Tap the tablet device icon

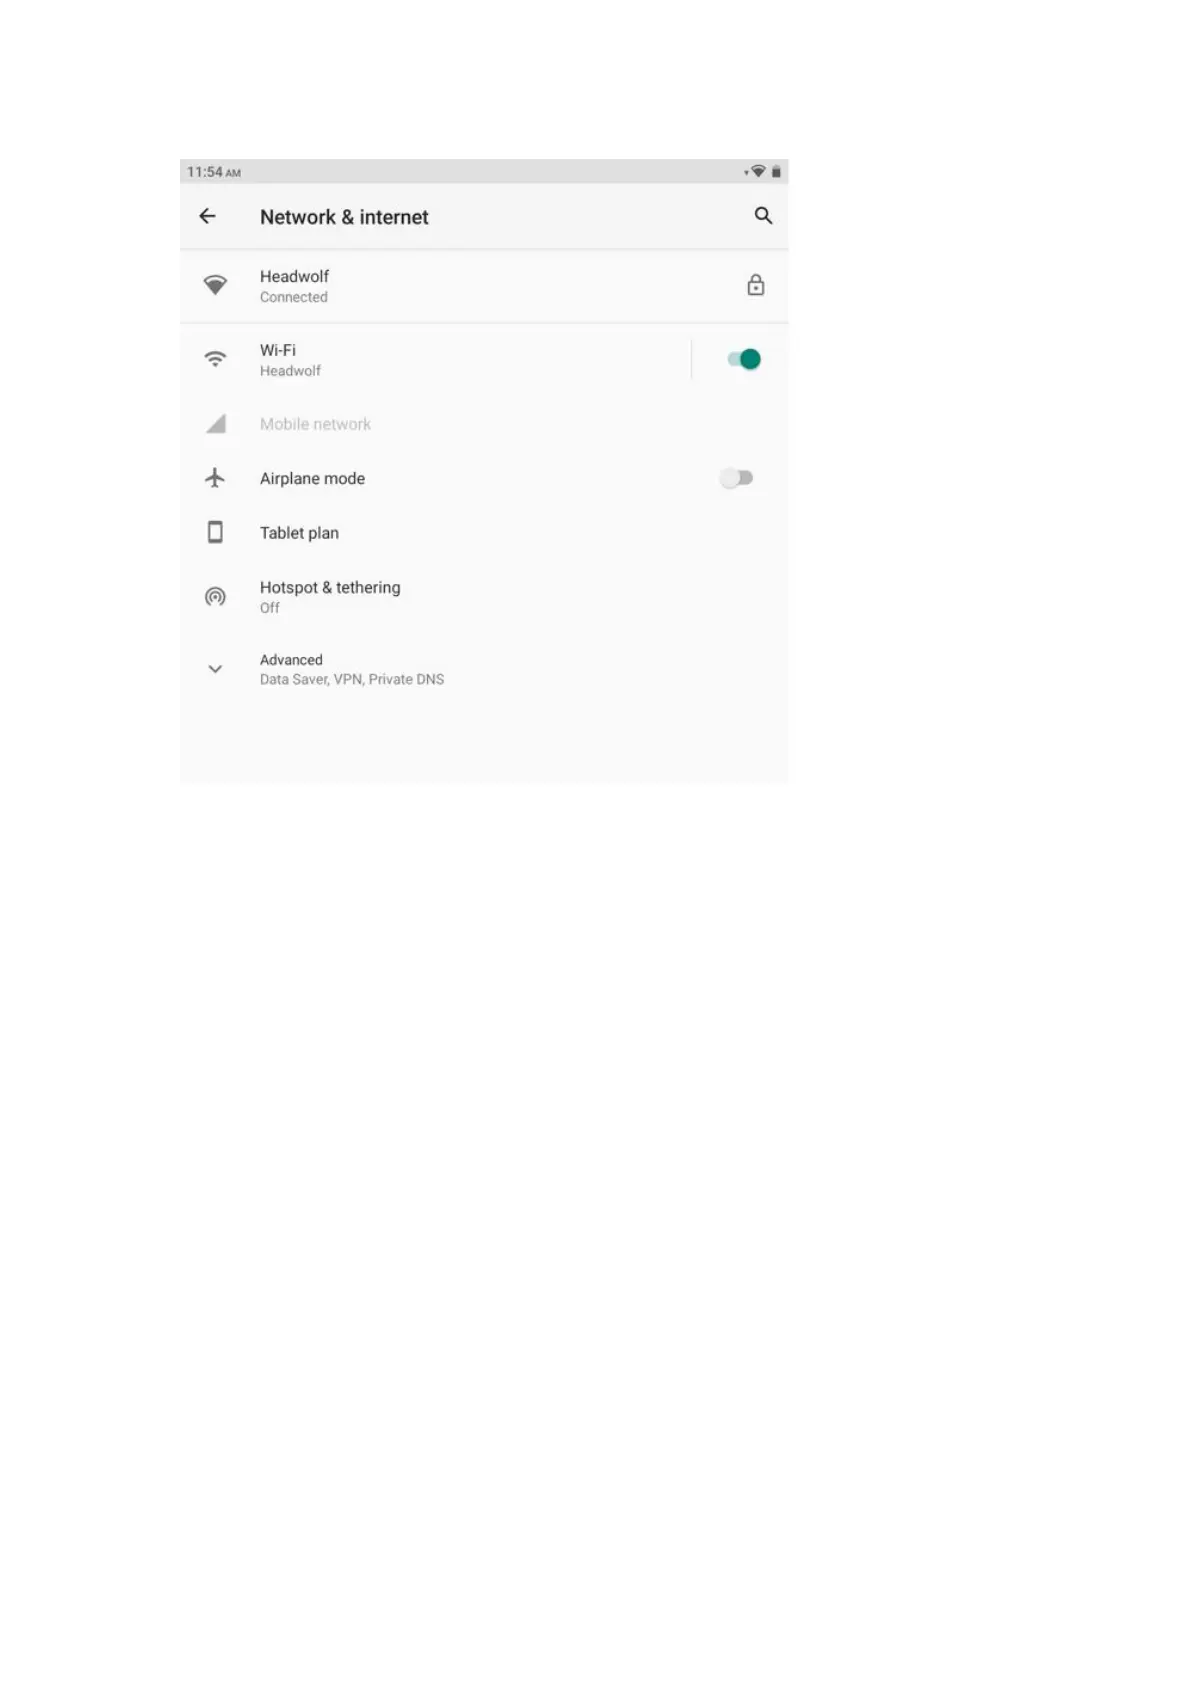(215, 532)
